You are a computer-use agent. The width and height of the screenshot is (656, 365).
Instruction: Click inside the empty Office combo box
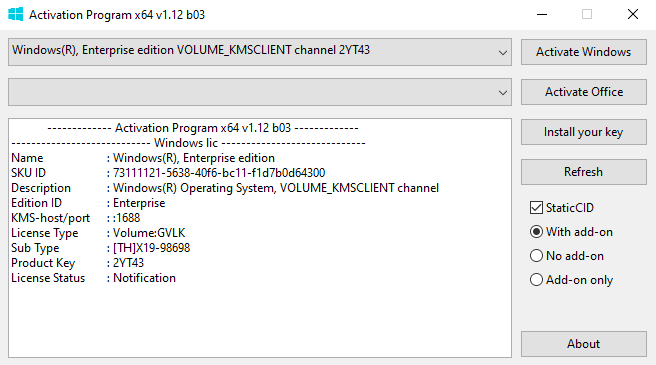coord(260,92)
